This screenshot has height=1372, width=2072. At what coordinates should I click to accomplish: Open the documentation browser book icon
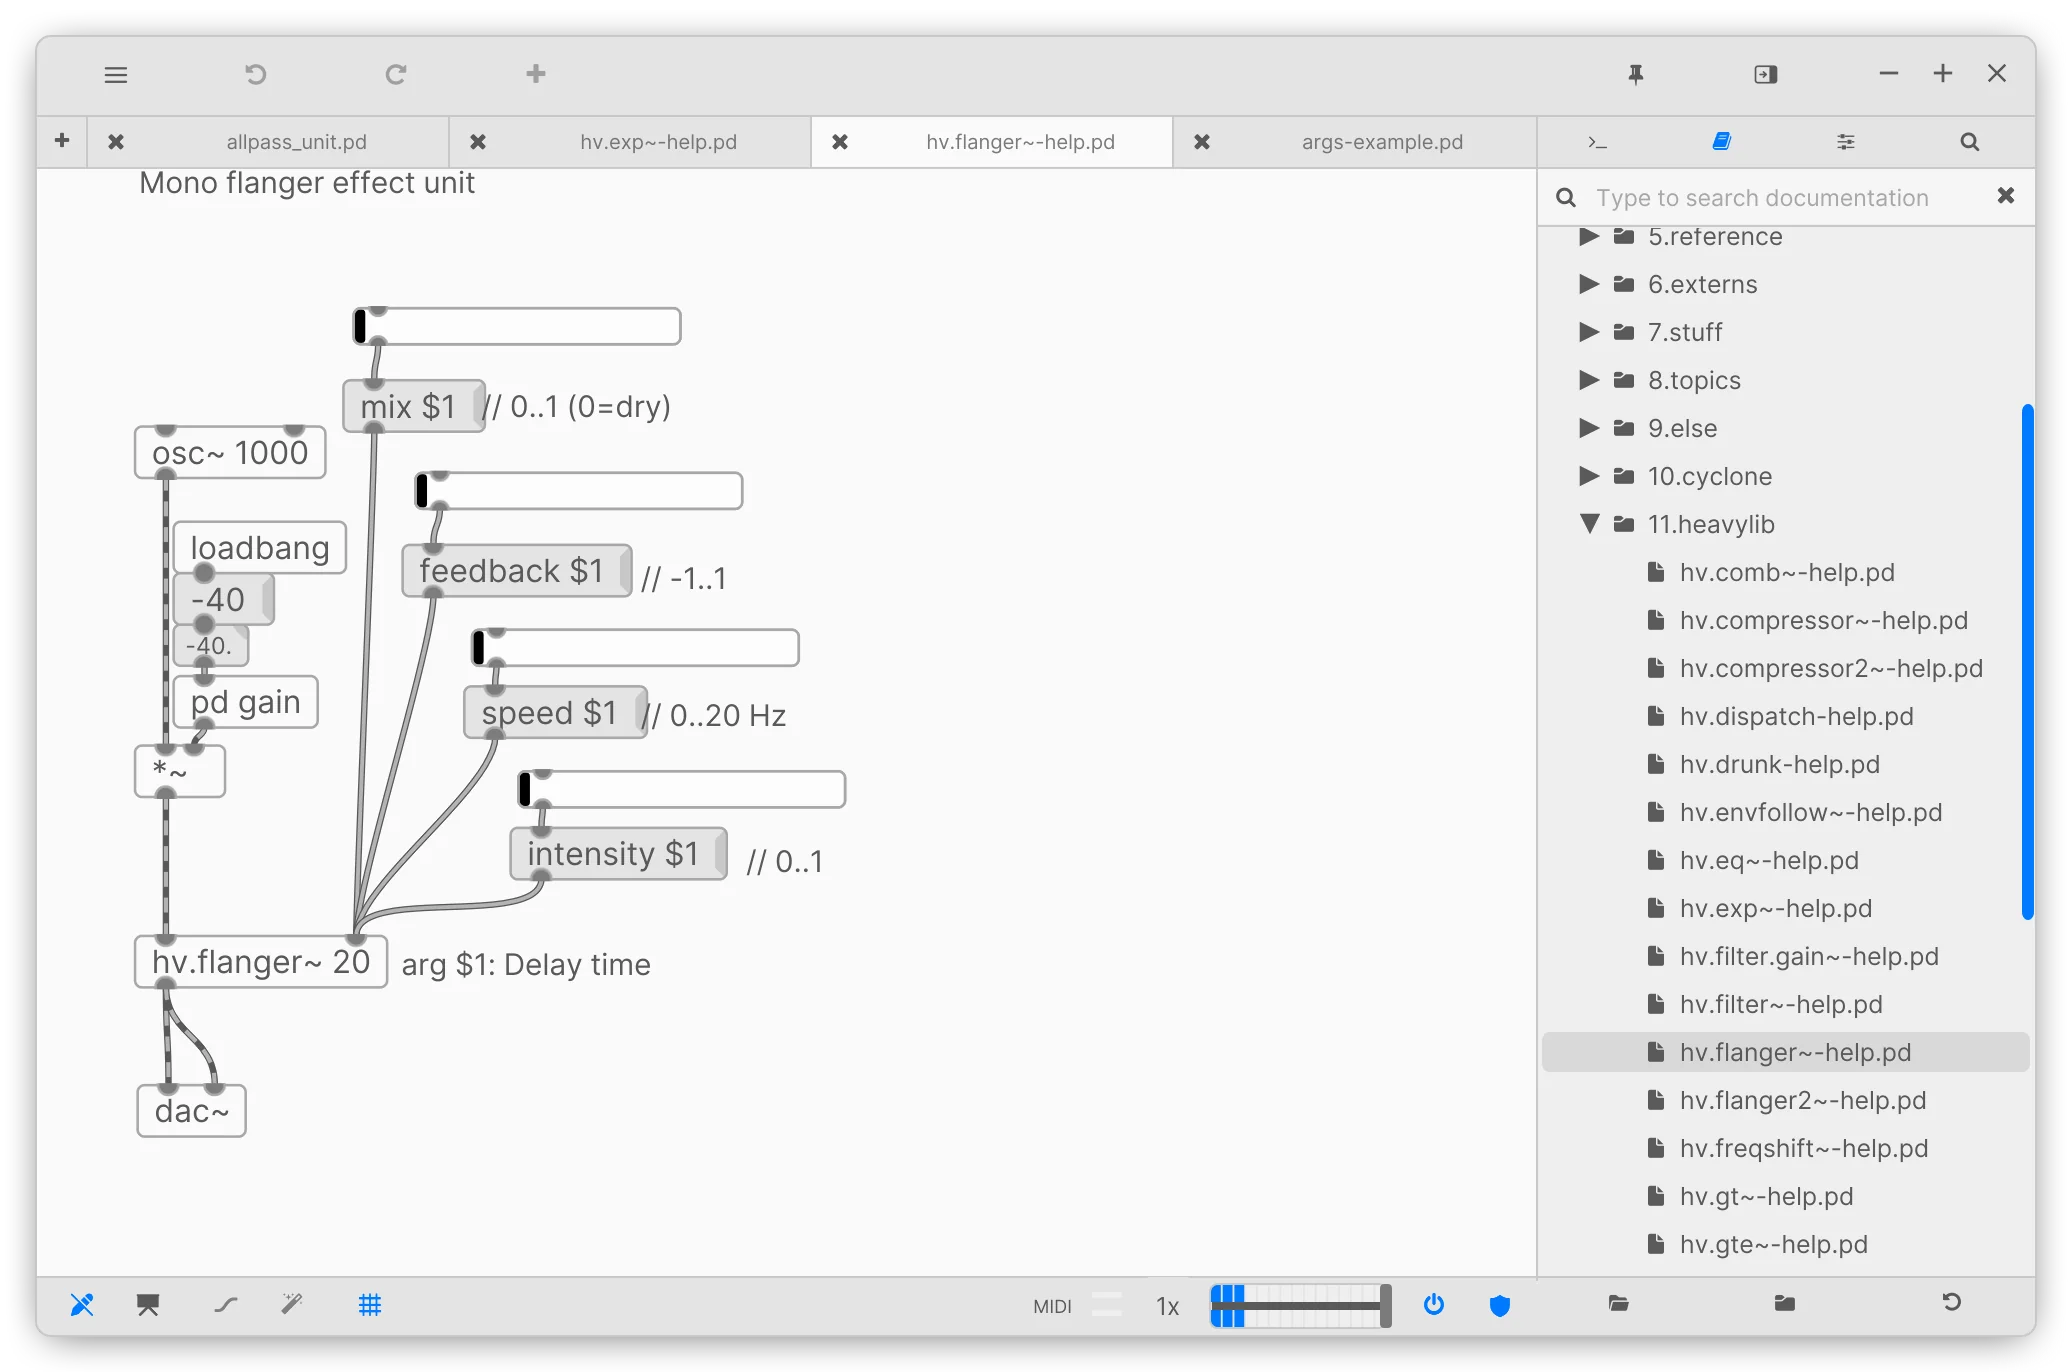pyautogui.click(x=1722, y=142)
